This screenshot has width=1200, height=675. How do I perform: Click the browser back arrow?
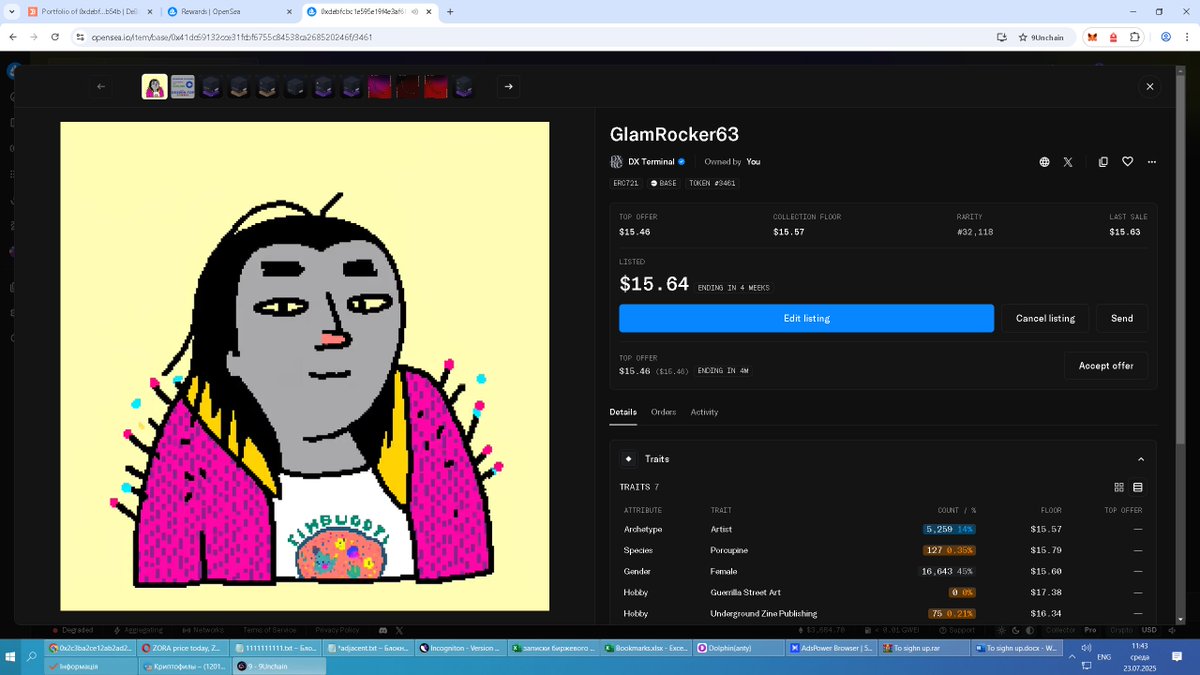(x=13, y=37)
